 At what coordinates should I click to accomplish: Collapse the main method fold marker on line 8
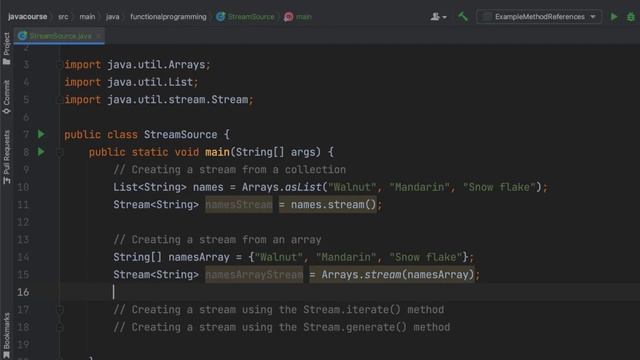(x=60, y=152)
